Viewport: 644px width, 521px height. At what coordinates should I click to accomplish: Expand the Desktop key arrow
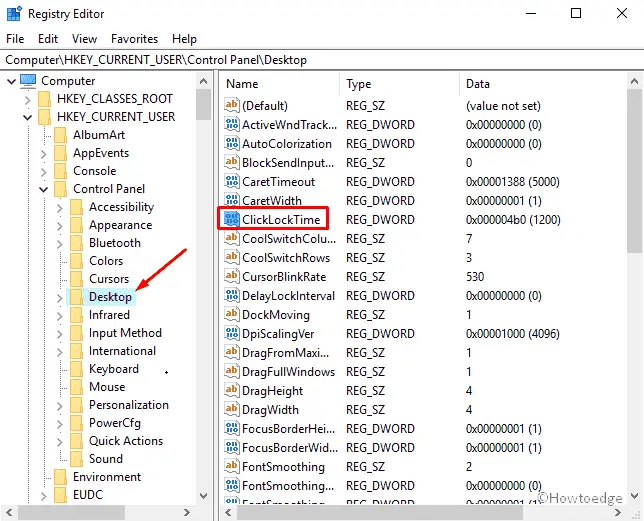coord(60,297)
